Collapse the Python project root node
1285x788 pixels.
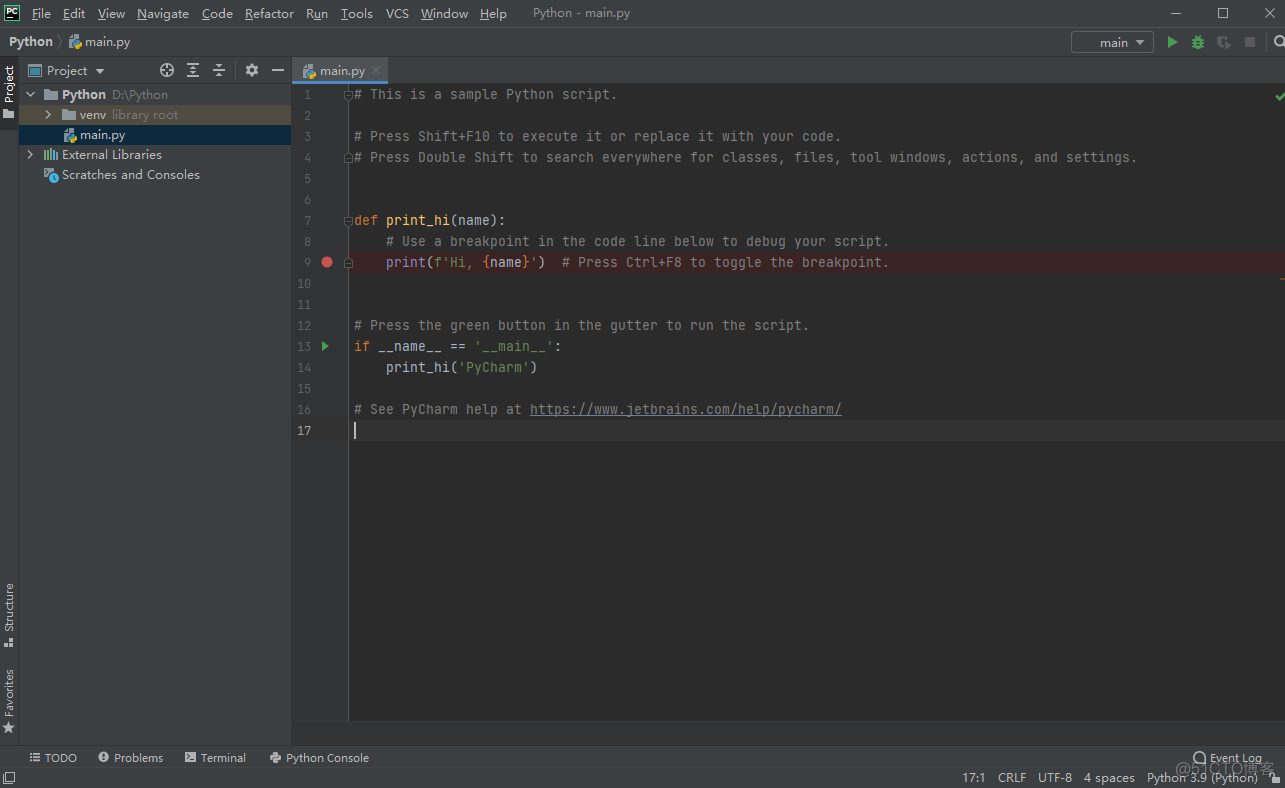click(x=30, y=94)
